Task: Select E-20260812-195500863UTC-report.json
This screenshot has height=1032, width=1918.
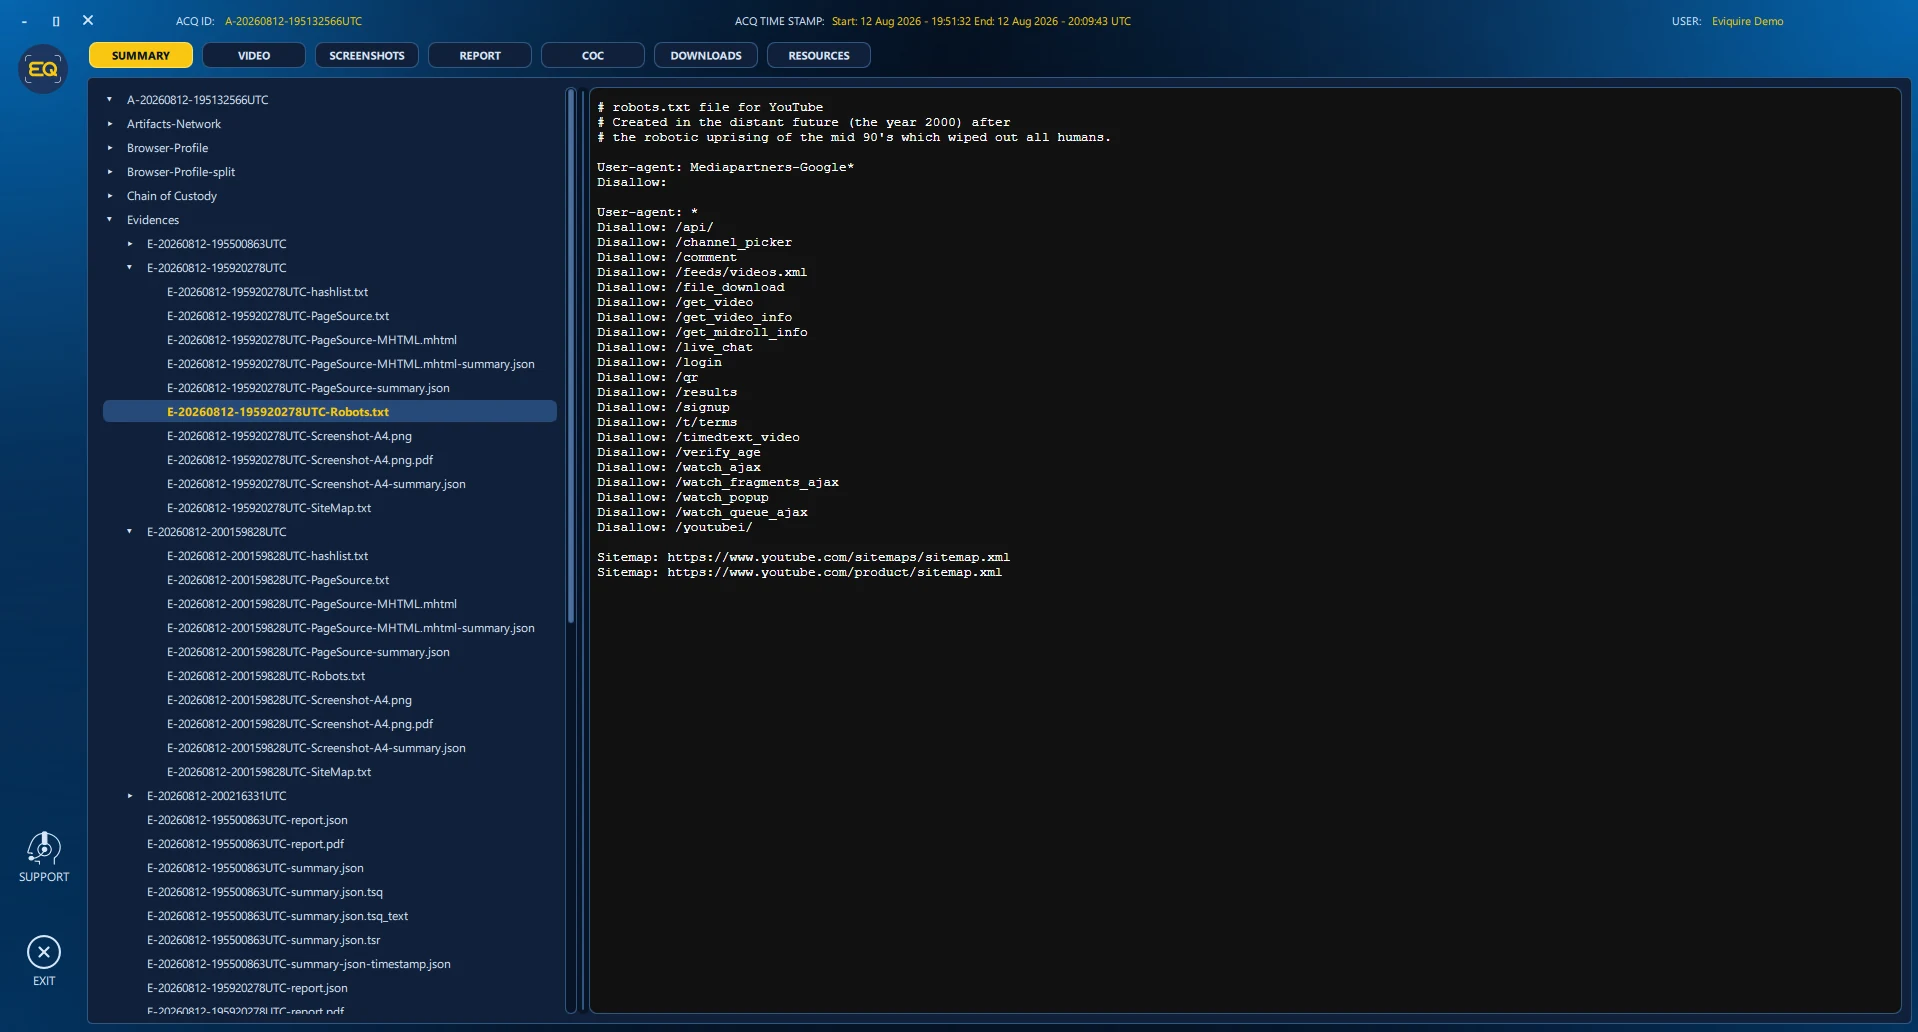Action: 247,820
